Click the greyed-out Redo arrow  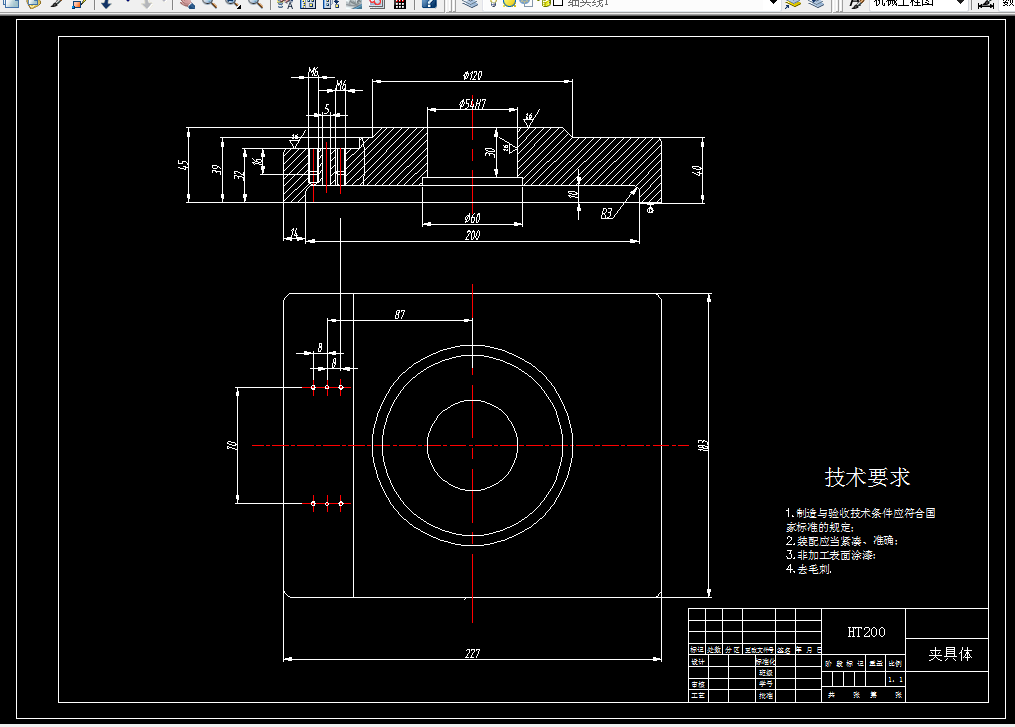146,3
